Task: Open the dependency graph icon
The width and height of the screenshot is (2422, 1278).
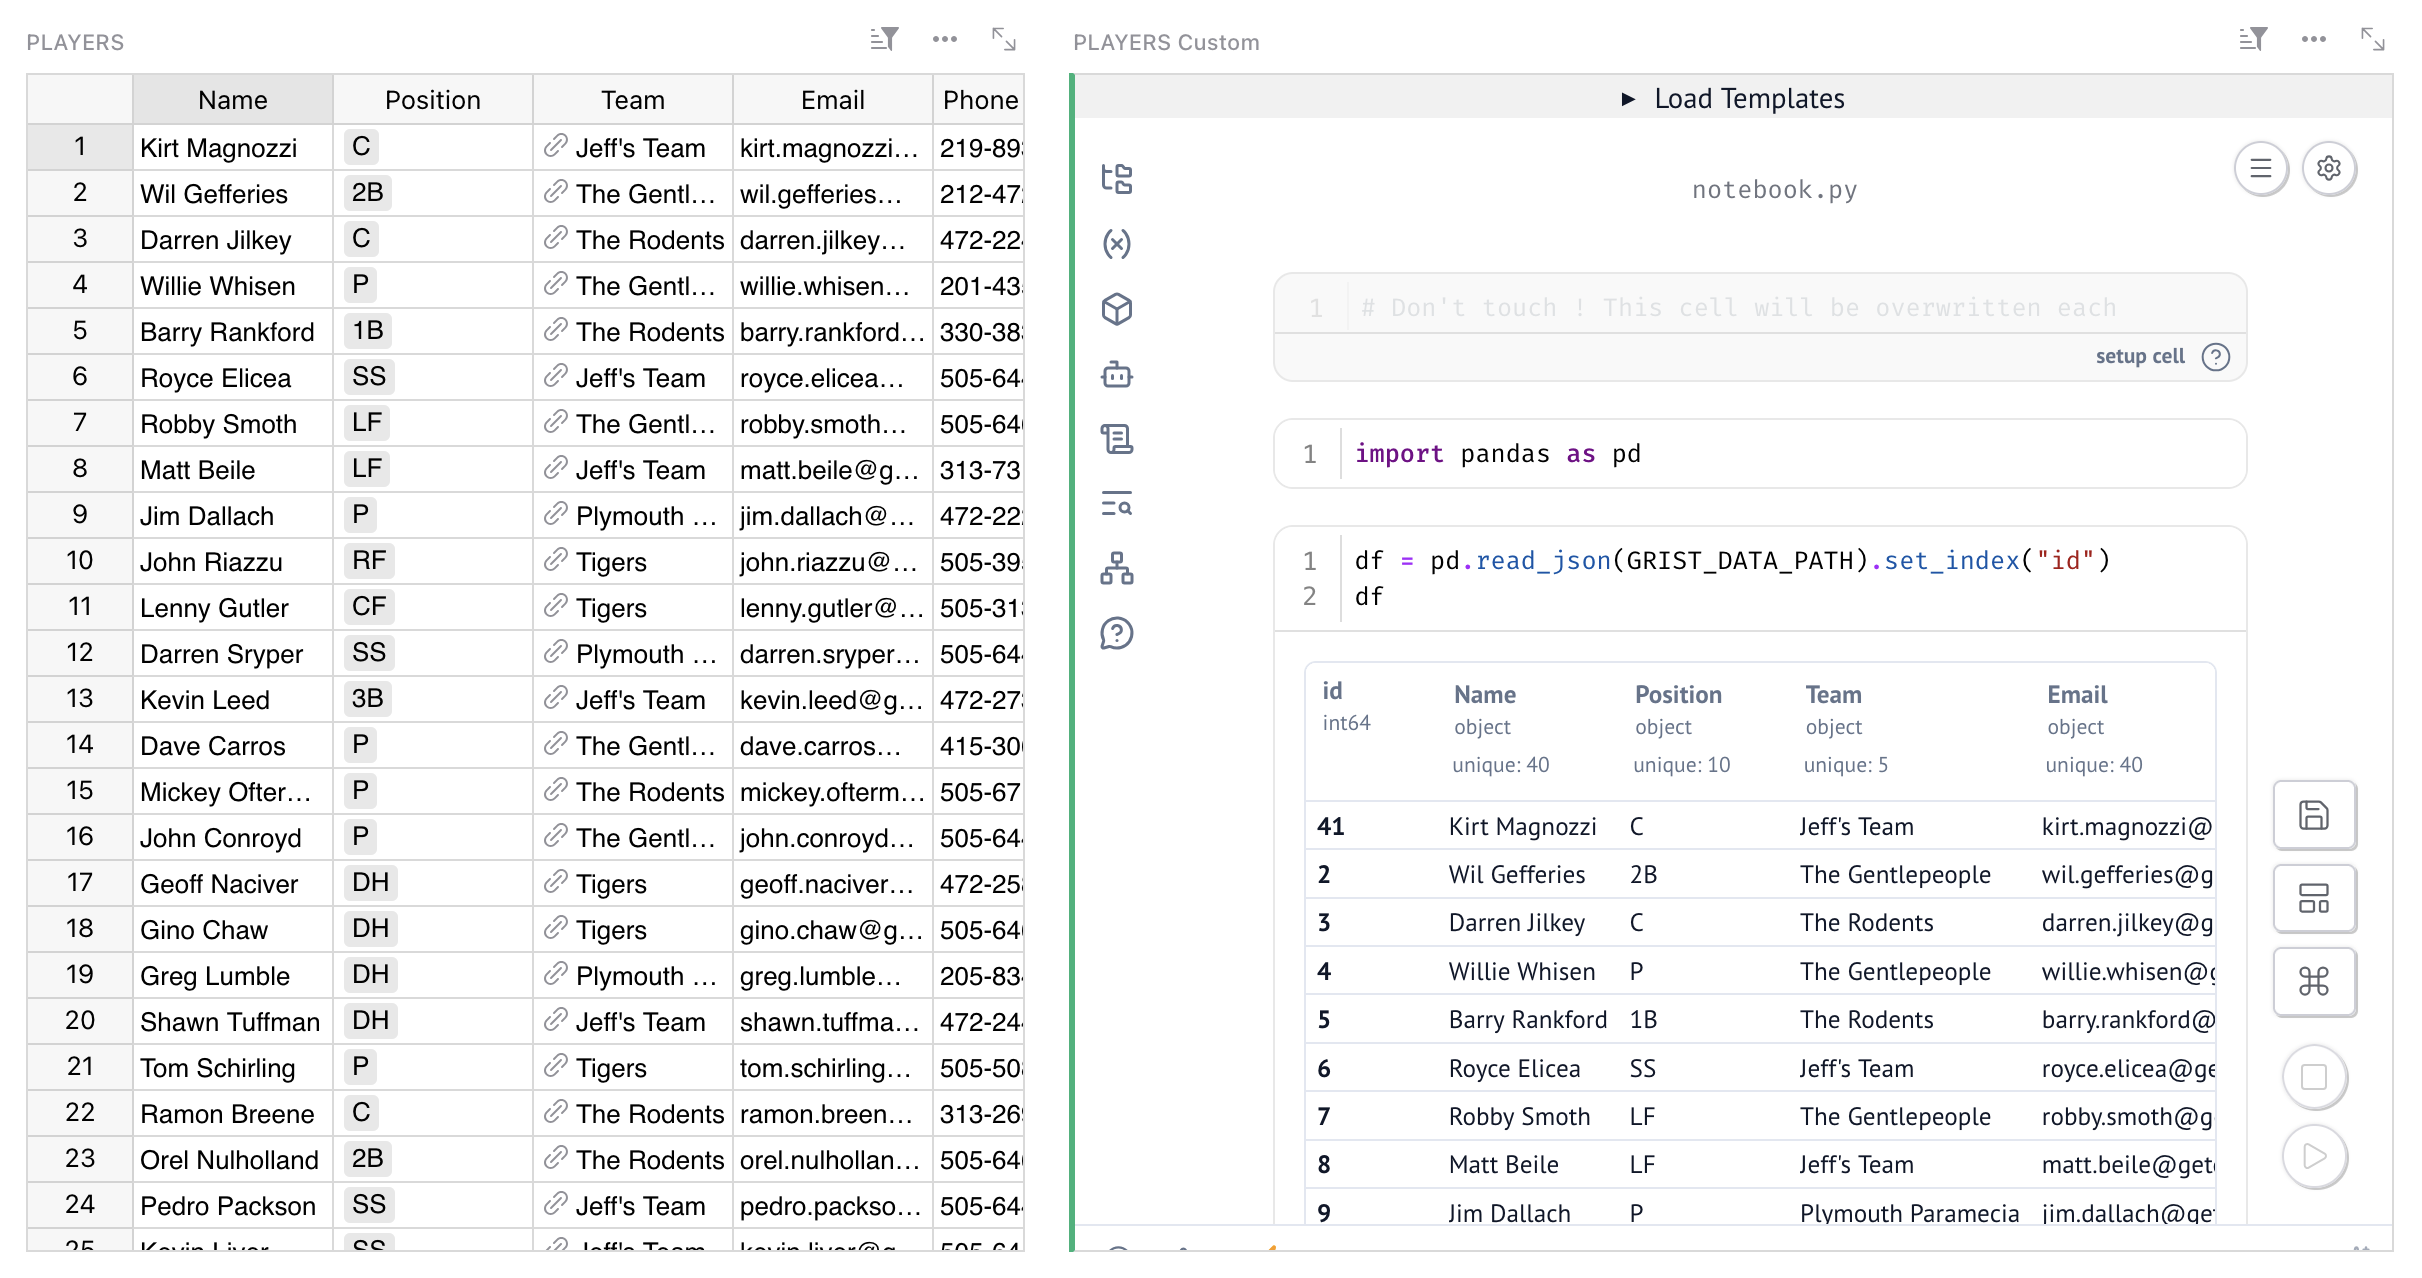Action: click(x=1116, y=568)
